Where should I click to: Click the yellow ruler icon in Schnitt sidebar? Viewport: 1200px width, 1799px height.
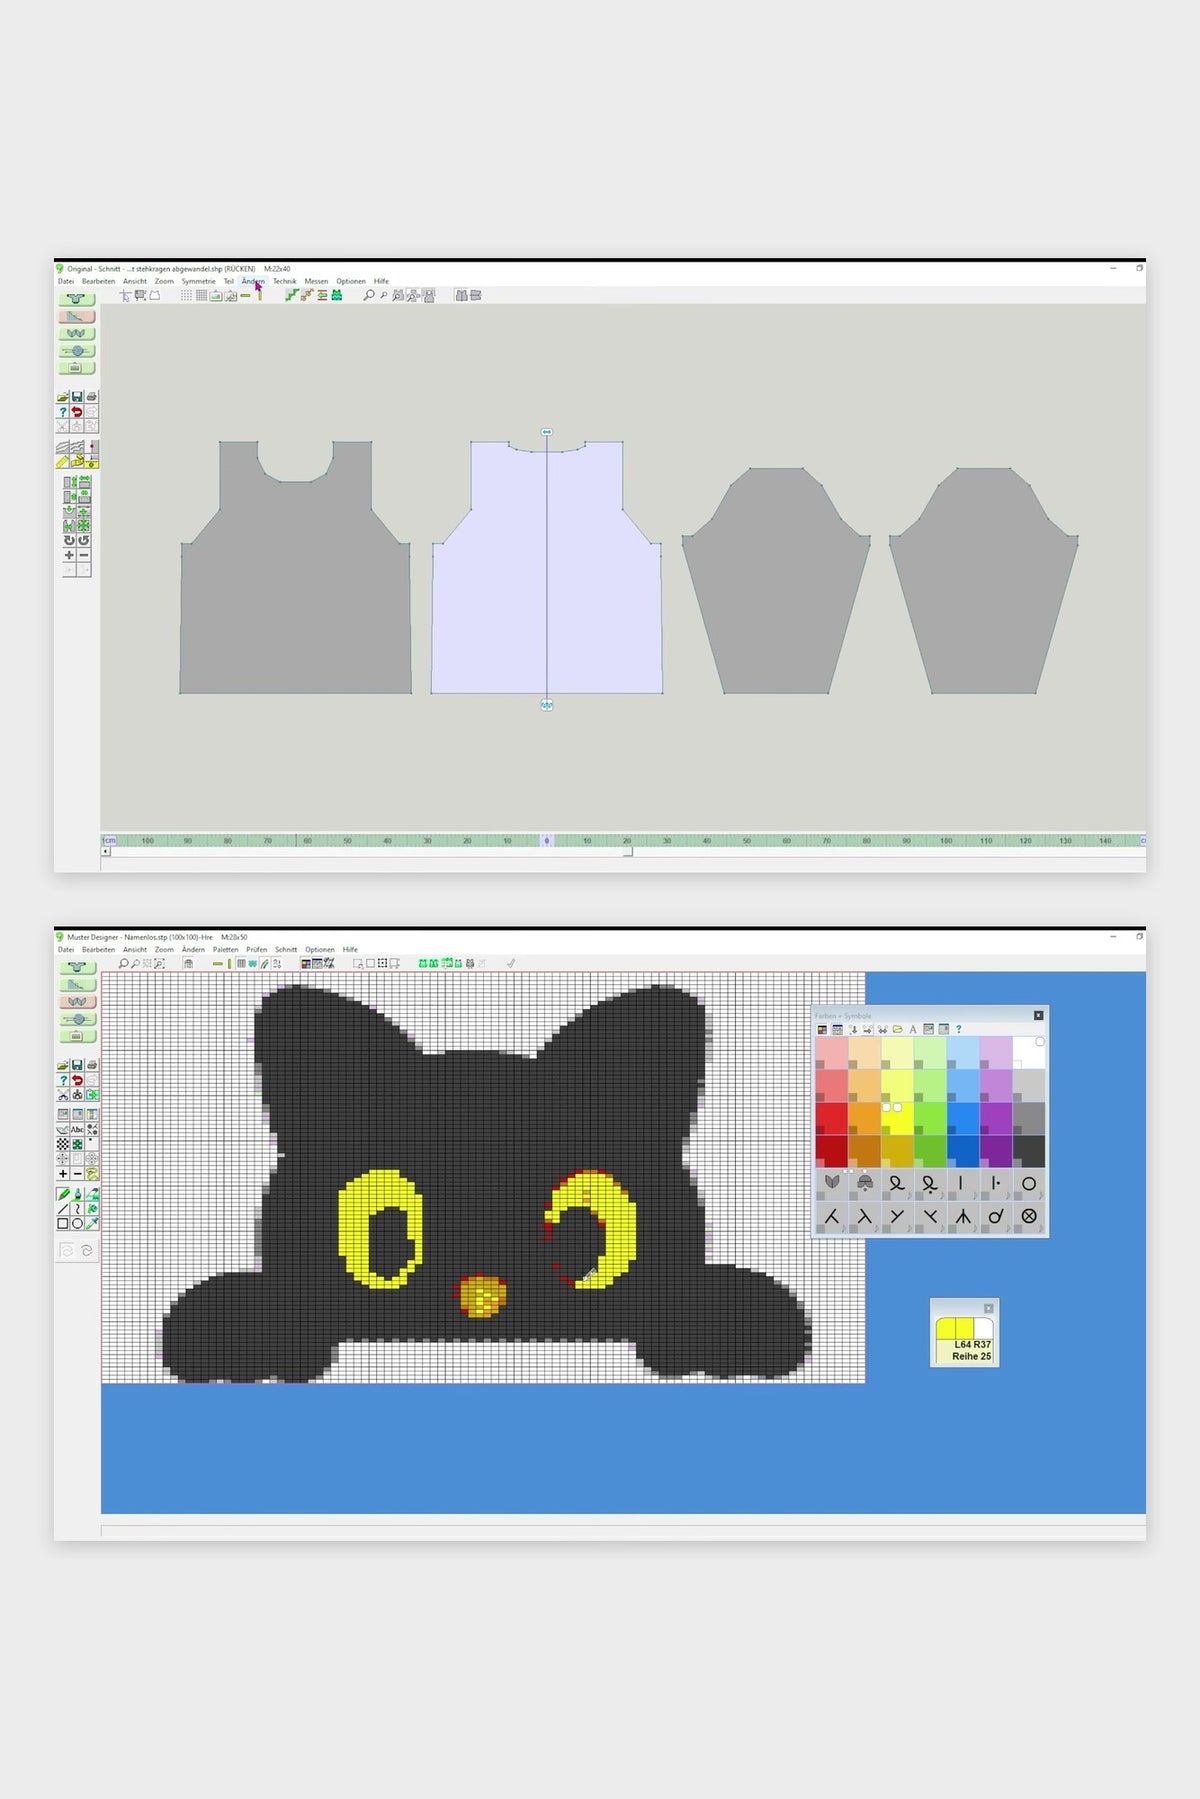coord(62,462)
